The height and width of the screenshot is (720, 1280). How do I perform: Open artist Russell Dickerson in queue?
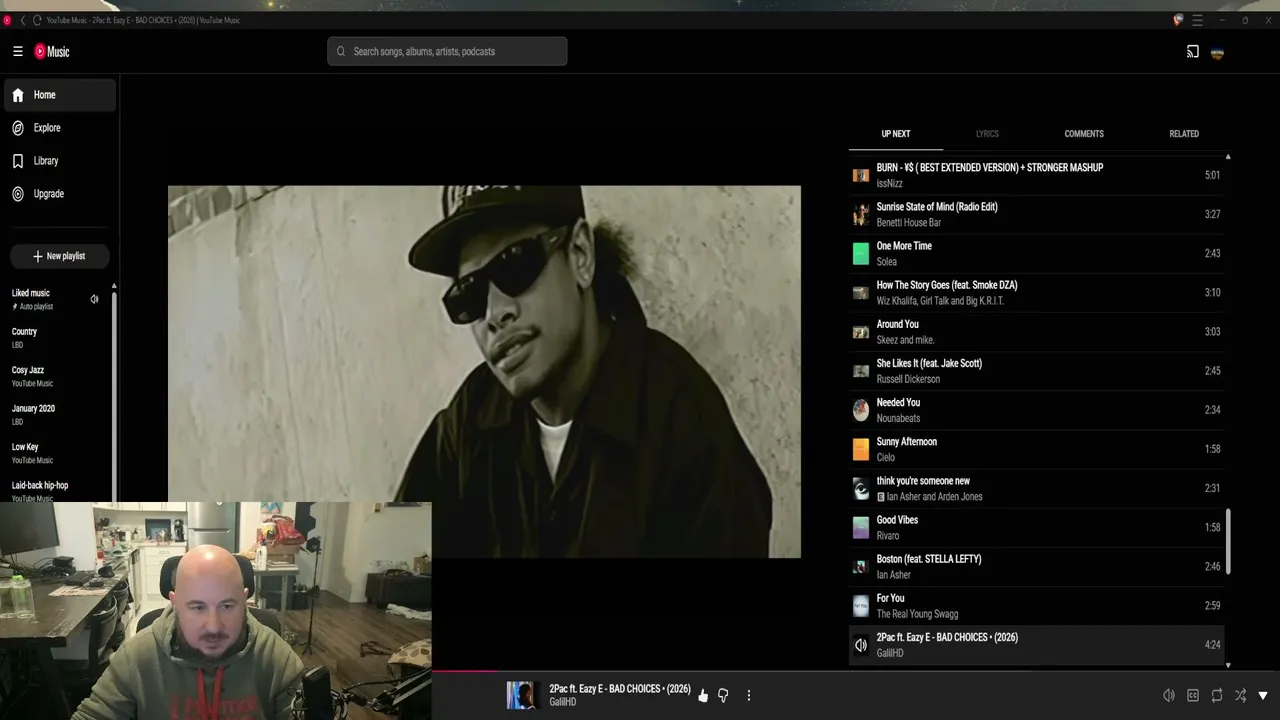click(908, 379)
